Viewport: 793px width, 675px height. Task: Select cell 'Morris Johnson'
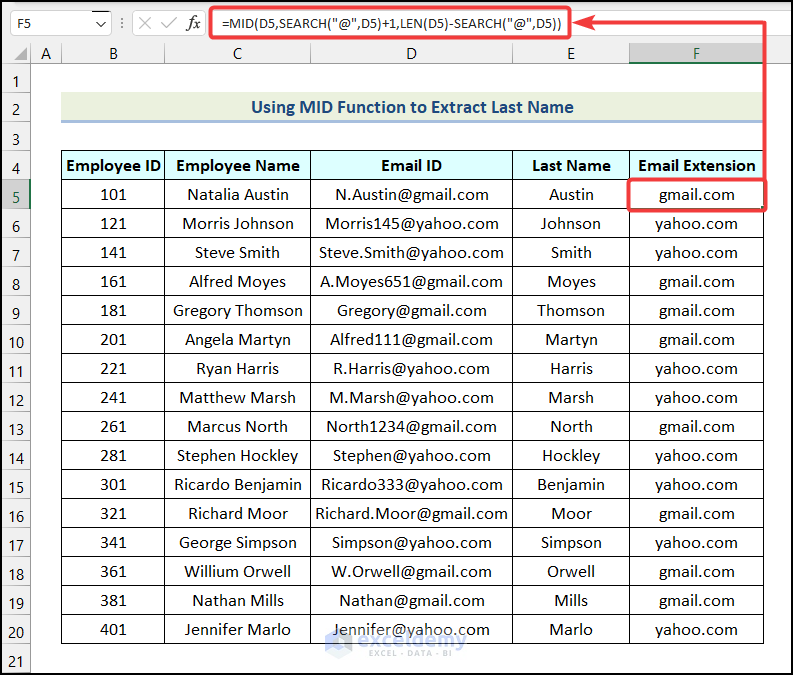pos(237,223)
